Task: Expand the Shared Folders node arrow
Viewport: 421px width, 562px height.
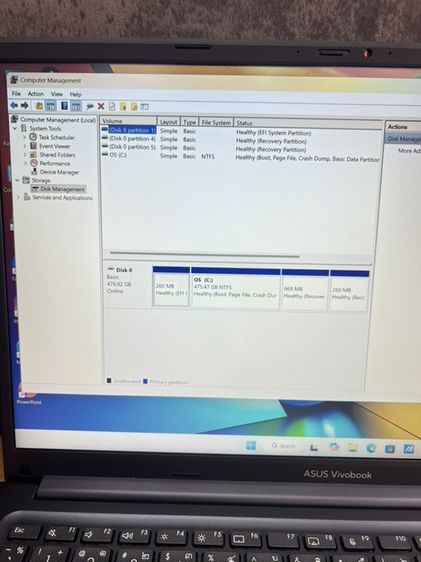Action: pos(25,154)
